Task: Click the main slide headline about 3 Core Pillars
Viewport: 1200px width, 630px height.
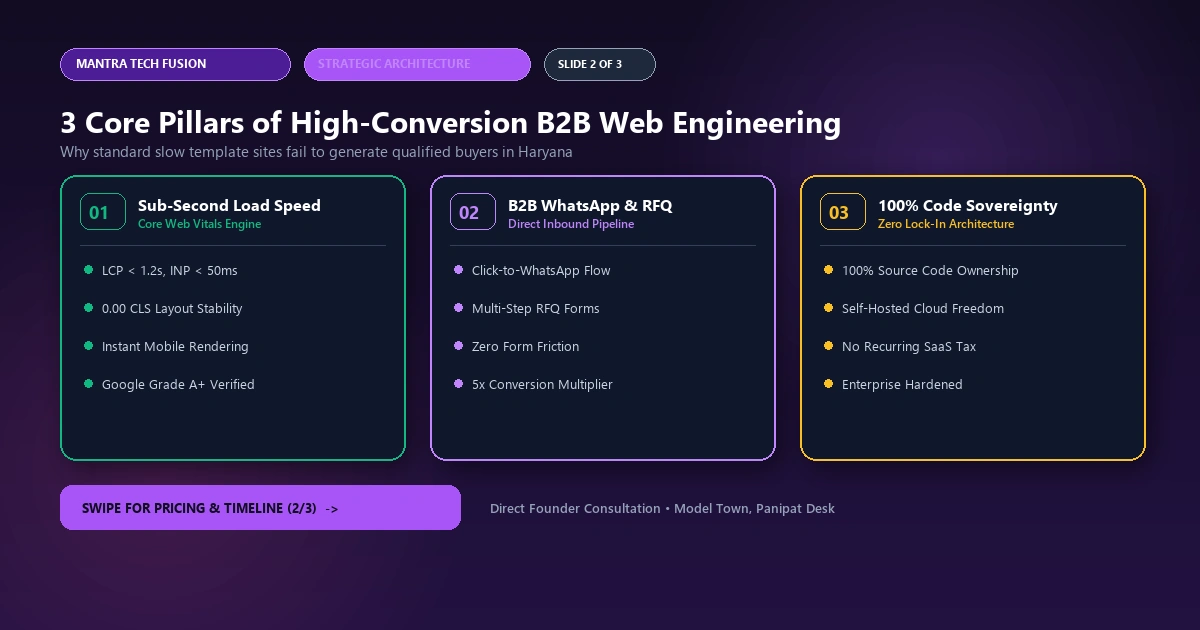Action: tap(450, 123)
